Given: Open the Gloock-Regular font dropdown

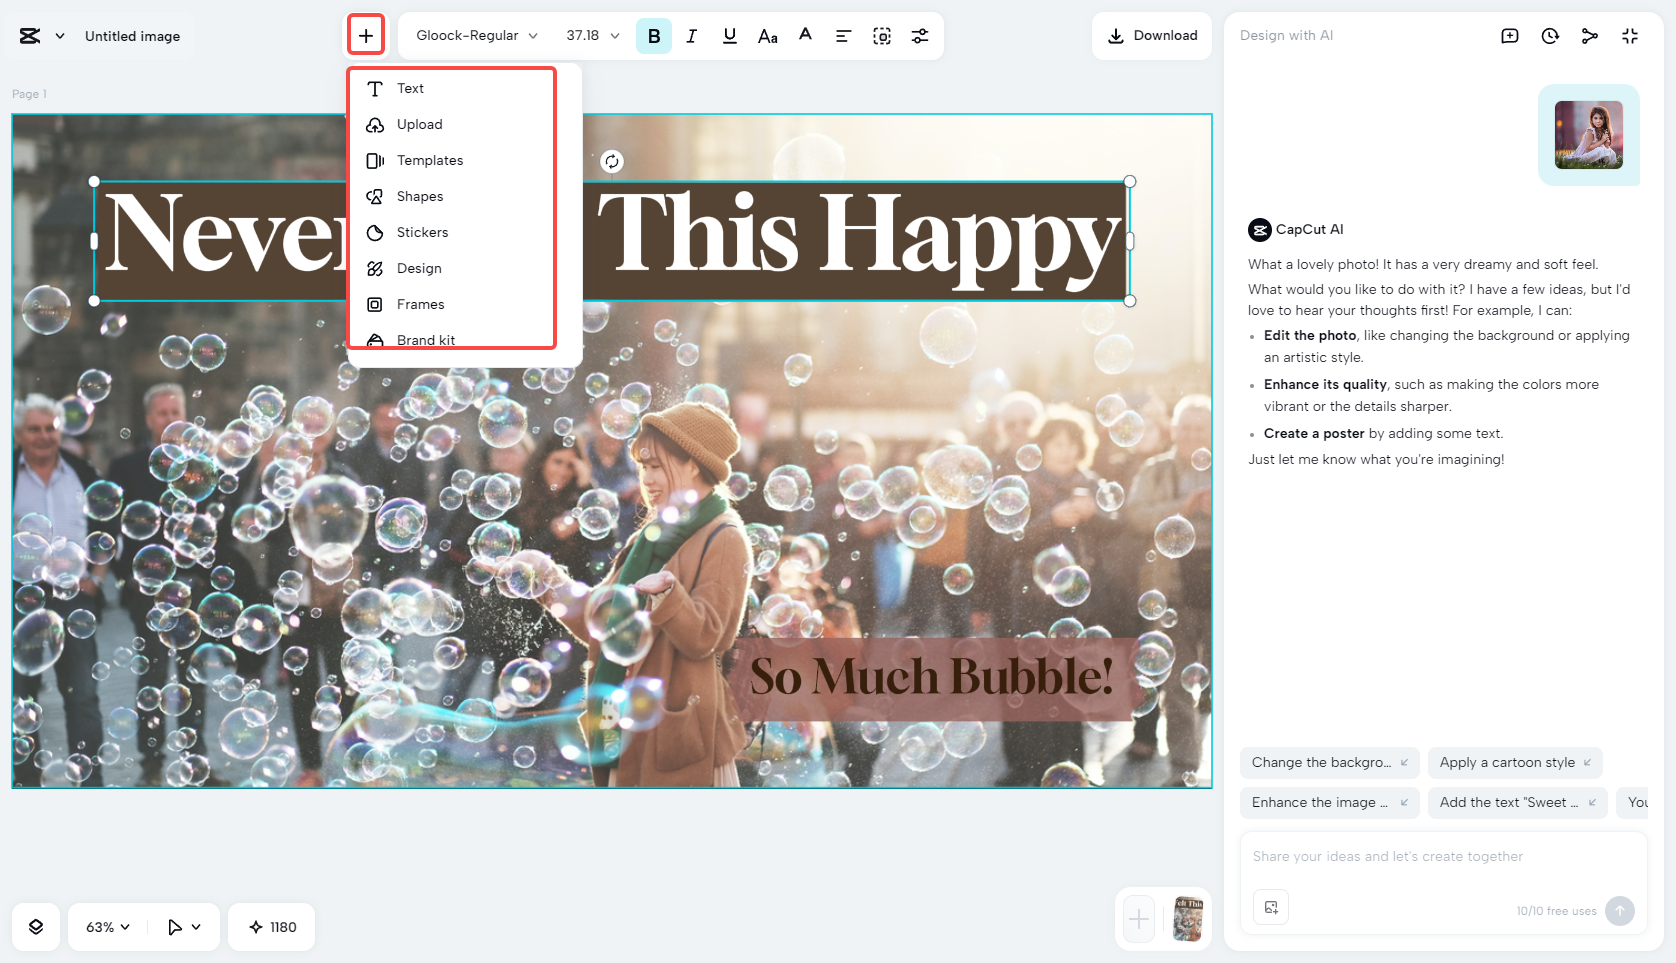Looking at the screenshot, I should pyautogui.click(x=474, y=35).
